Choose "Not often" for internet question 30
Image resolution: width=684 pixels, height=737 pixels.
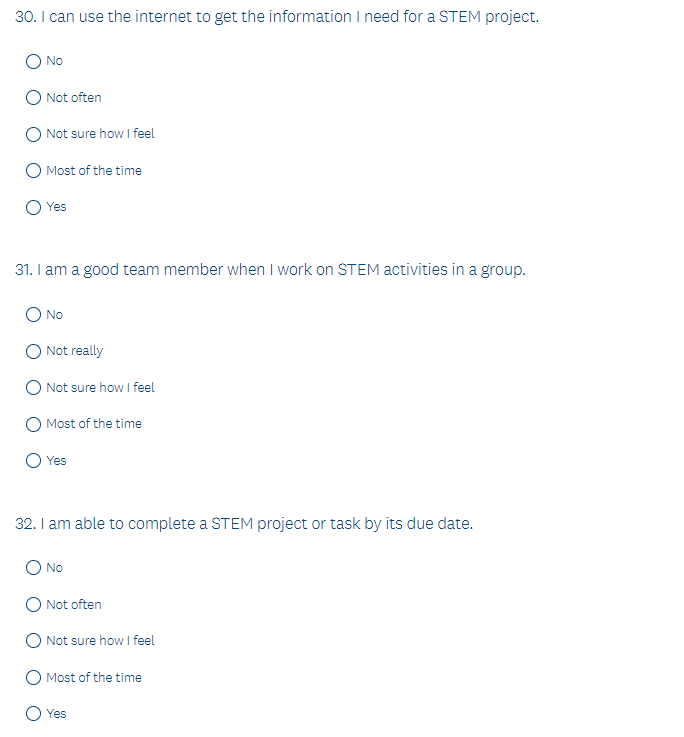coord(34,98)
